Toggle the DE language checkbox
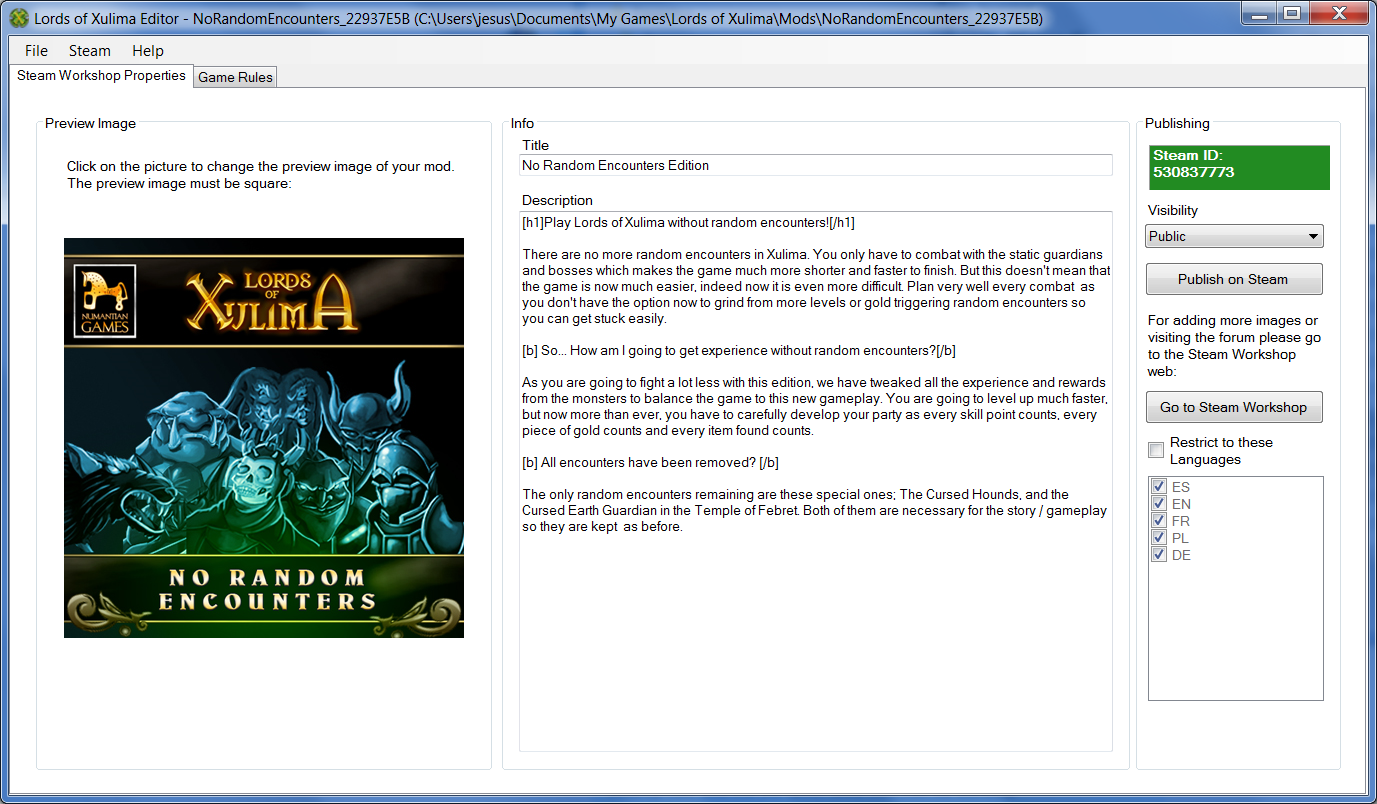The height and width of the screenshot is (804, 1377). point(1159,555)
